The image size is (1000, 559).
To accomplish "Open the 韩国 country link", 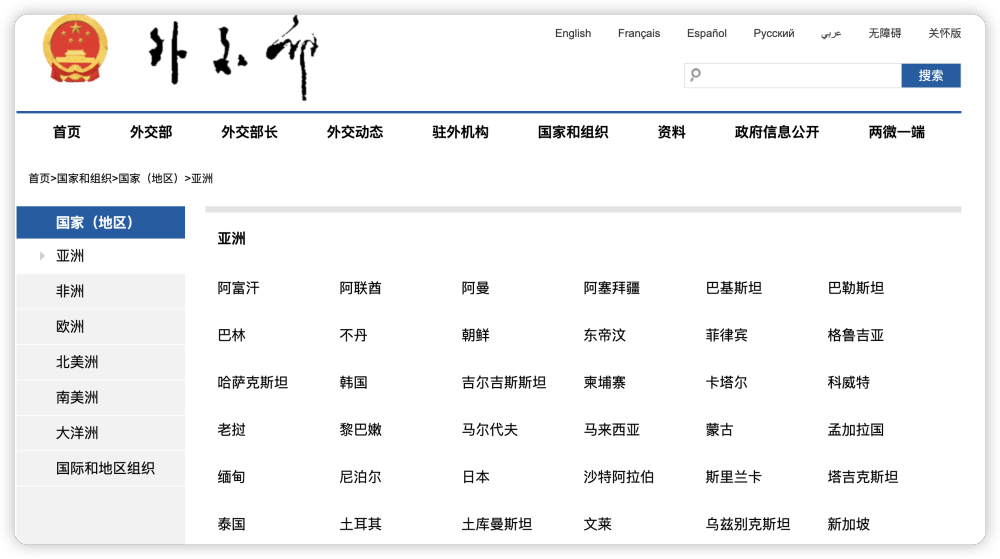I will click(x=353, y=382).
